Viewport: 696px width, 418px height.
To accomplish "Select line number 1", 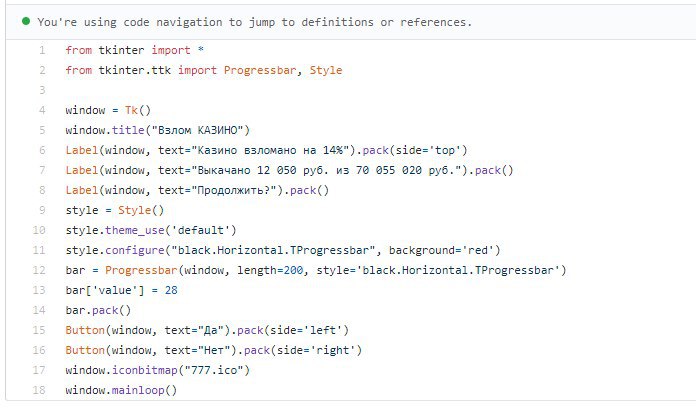I will (x=42, y=50).
